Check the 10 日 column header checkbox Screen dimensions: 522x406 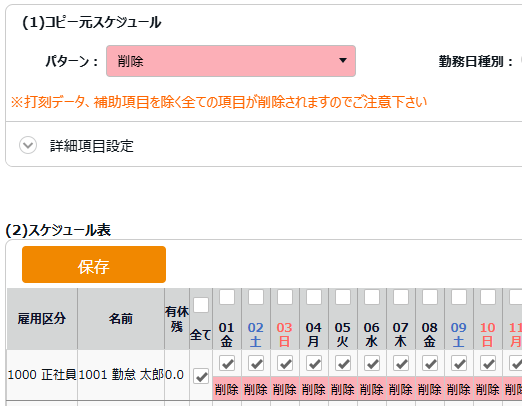pyautogui.click(x=488, y=297)
